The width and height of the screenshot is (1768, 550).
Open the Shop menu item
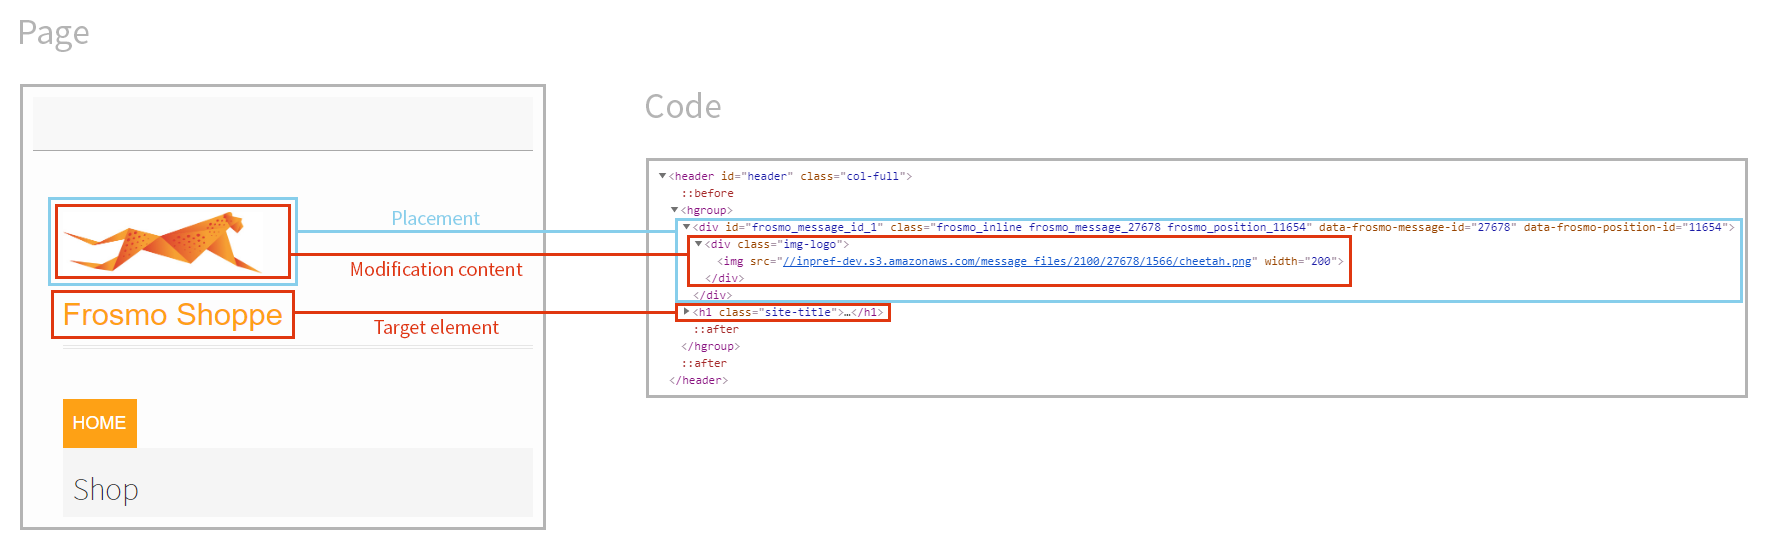click(x=106, y=490)
